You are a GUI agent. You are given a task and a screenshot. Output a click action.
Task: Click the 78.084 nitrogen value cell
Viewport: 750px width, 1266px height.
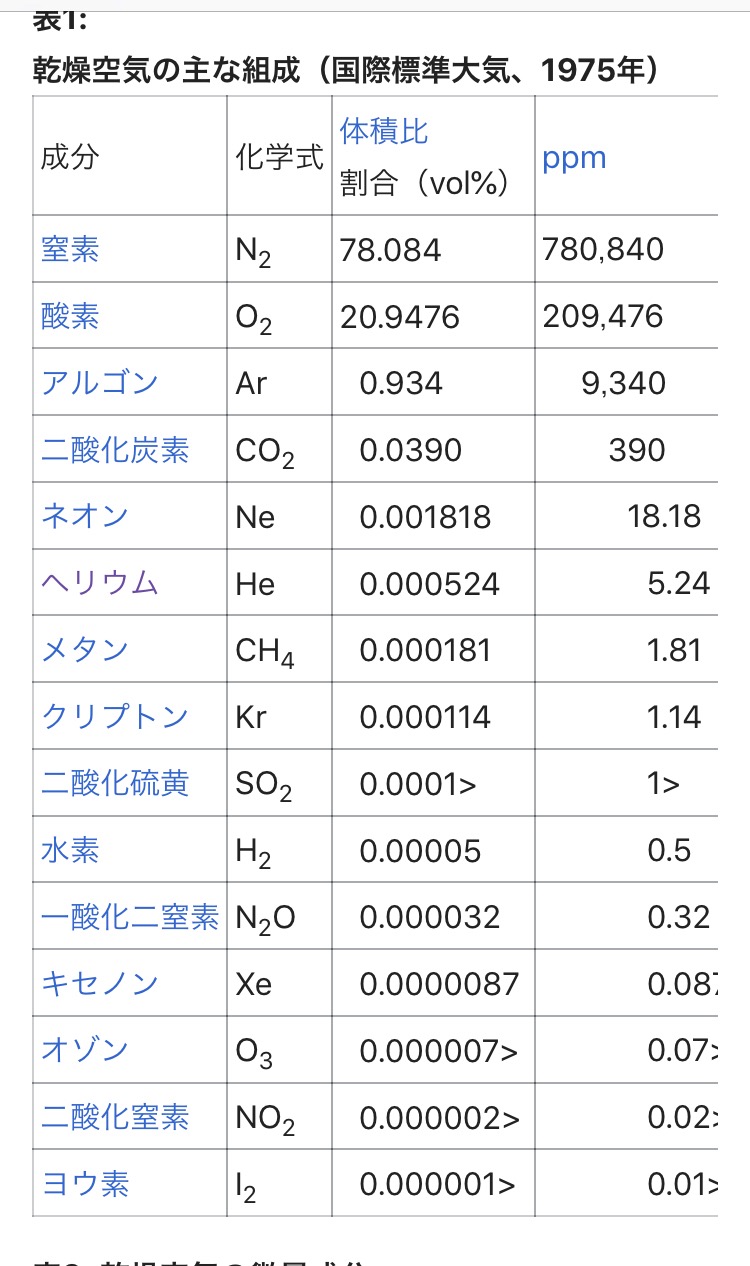[x=433, y=249]
